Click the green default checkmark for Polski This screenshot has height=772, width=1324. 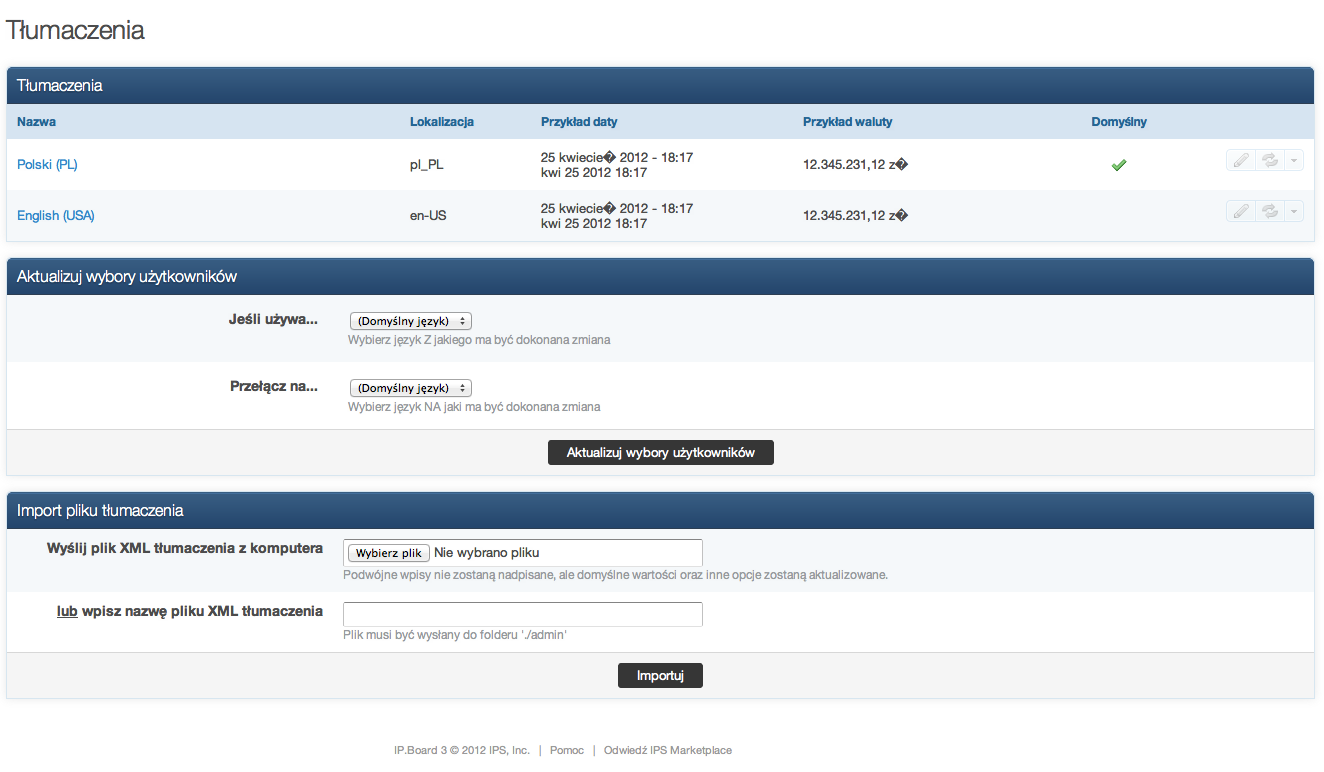1119,165
